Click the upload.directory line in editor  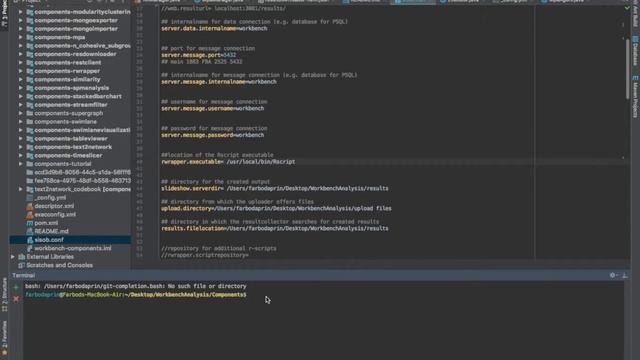pos(276,209)
